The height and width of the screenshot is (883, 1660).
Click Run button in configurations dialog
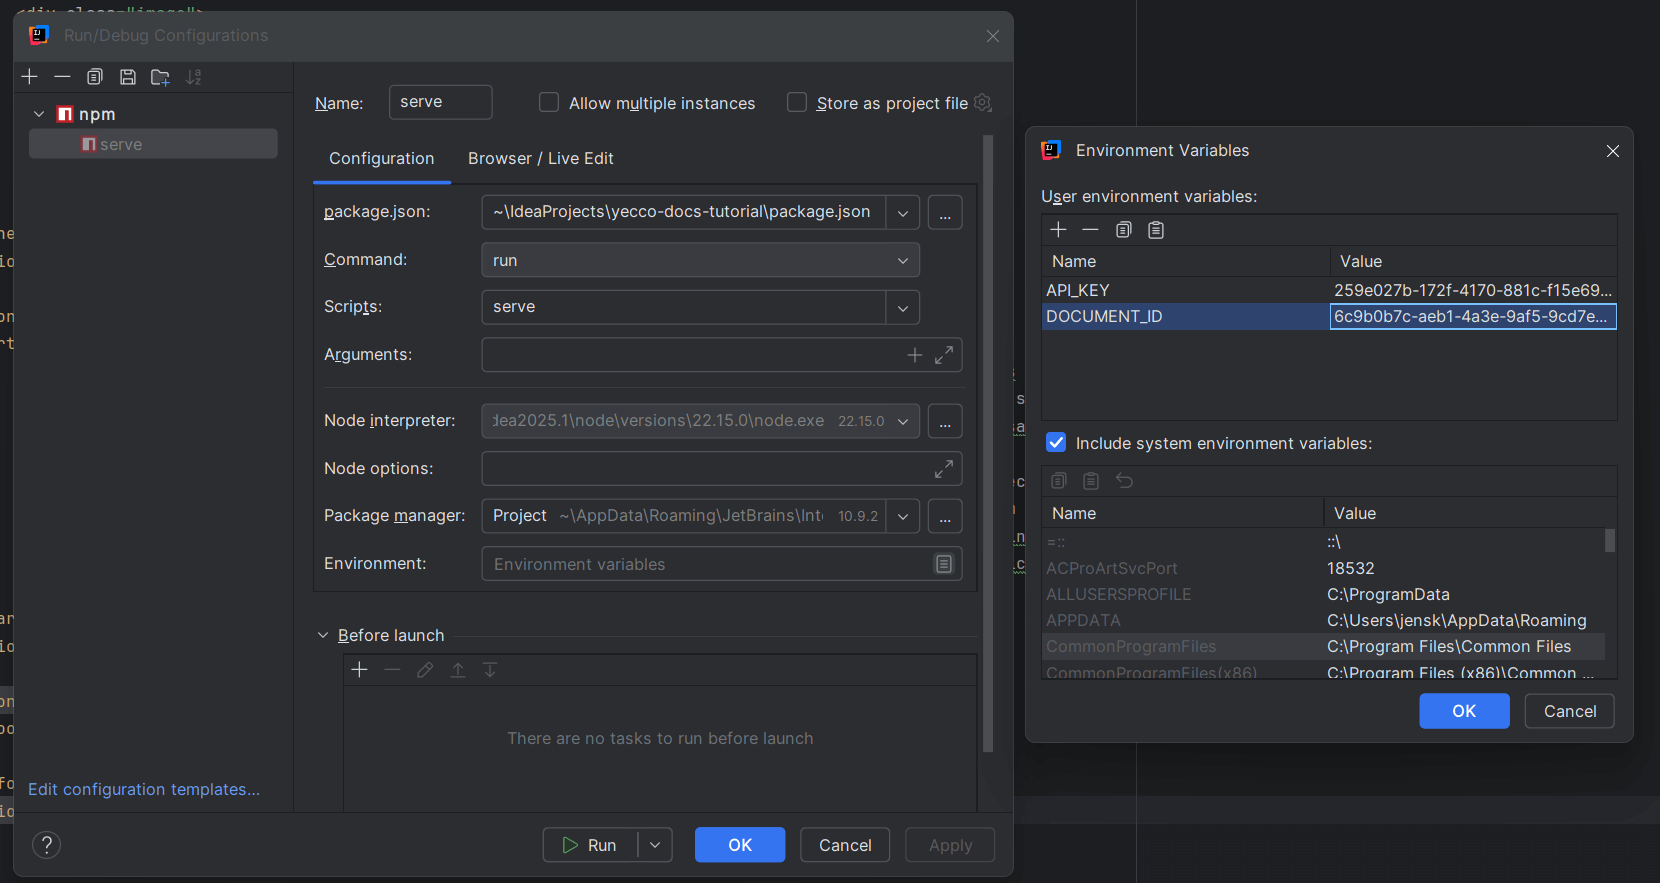click(590, 845)
